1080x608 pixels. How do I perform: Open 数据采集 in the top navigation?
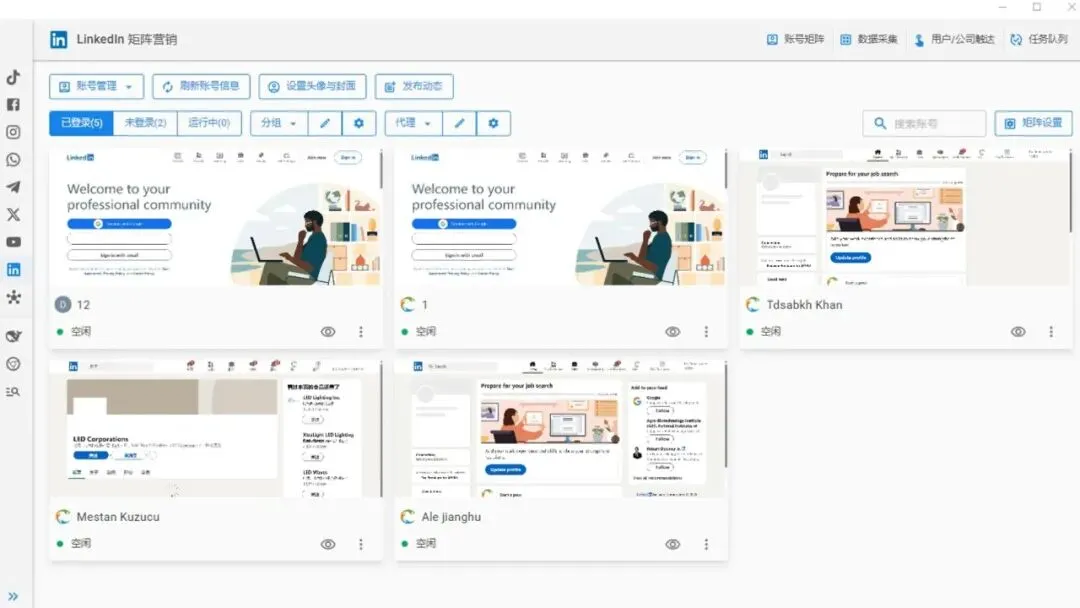point(869,39)
